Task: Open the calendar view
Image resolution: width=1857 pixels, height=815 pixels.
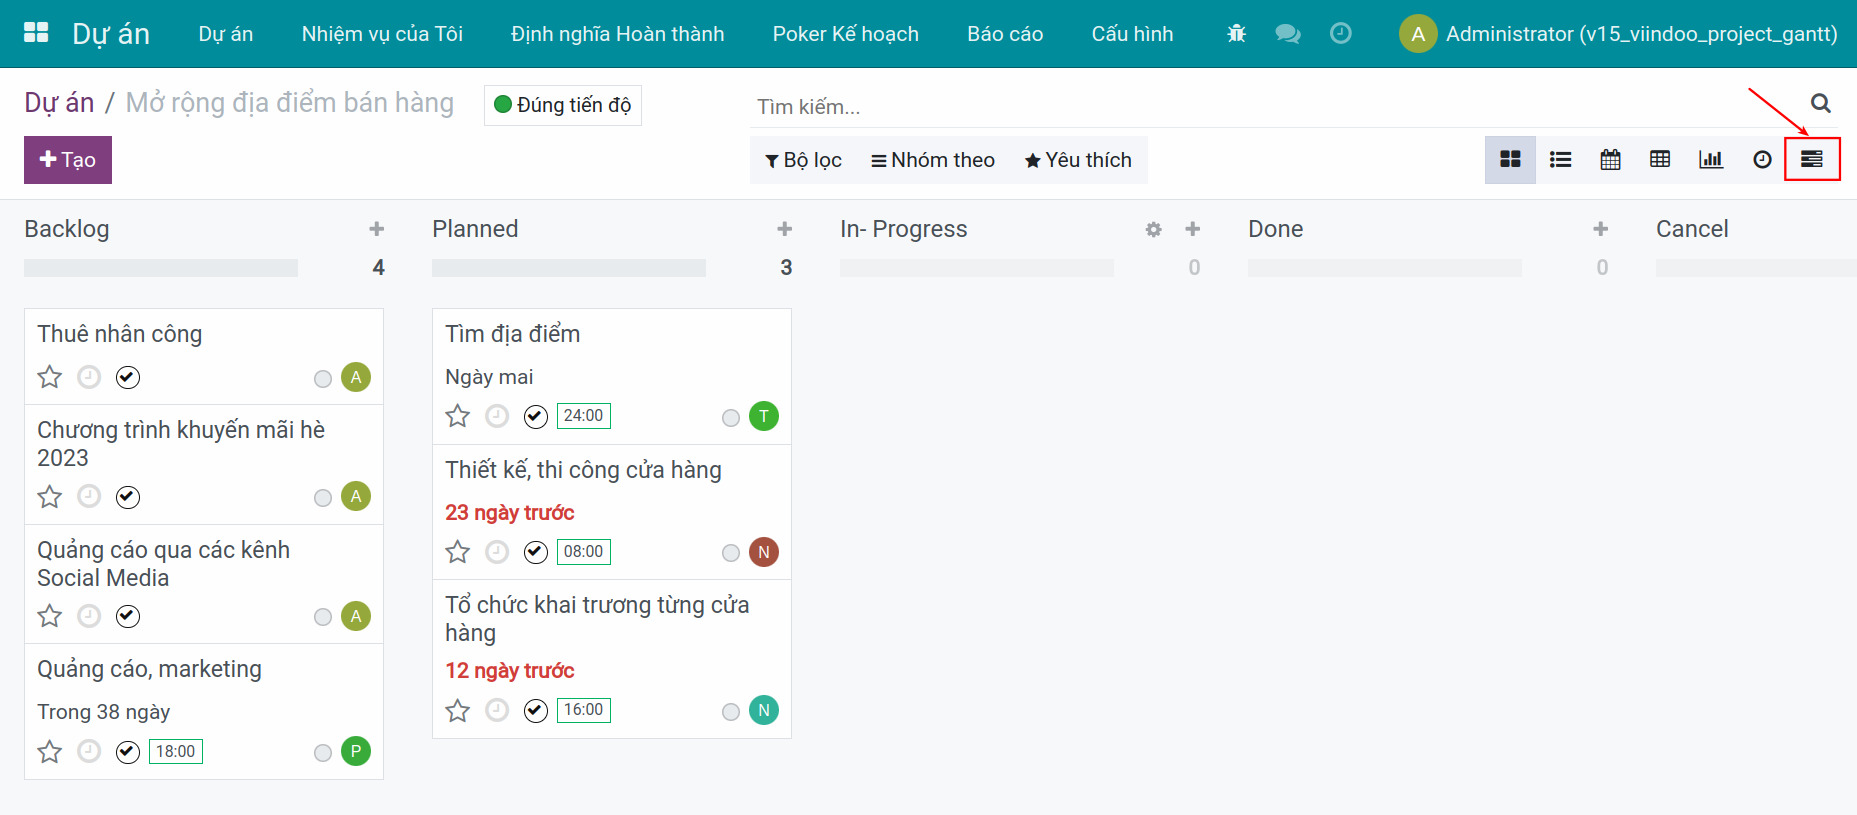Action: click(1610, 160)
